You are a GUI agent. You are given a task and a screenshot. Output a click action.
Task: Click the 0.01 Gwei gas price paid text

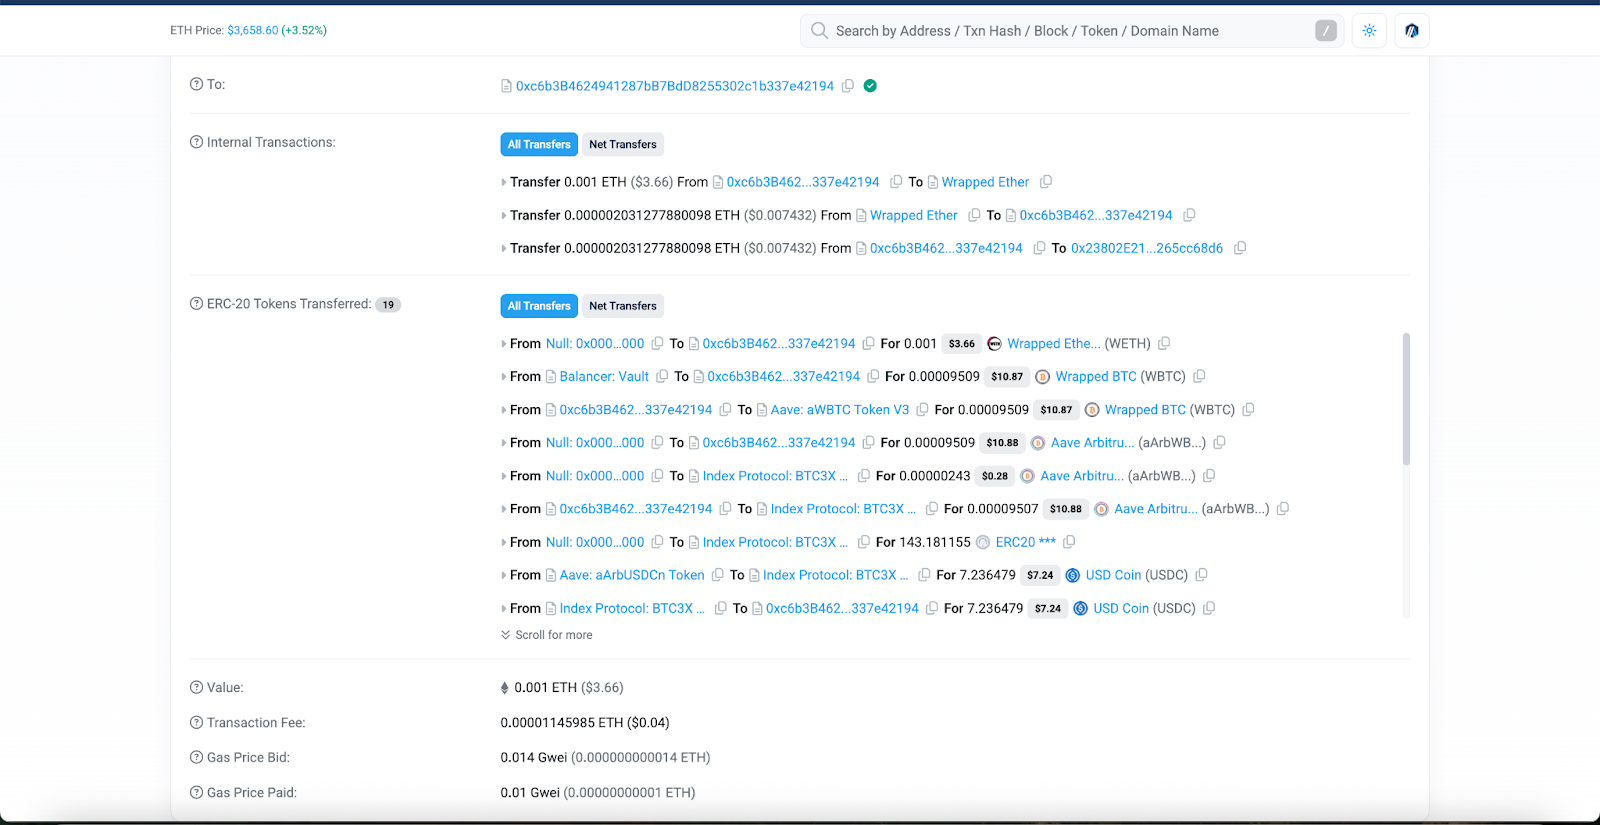pyautogui.click(x=598, y=793)
